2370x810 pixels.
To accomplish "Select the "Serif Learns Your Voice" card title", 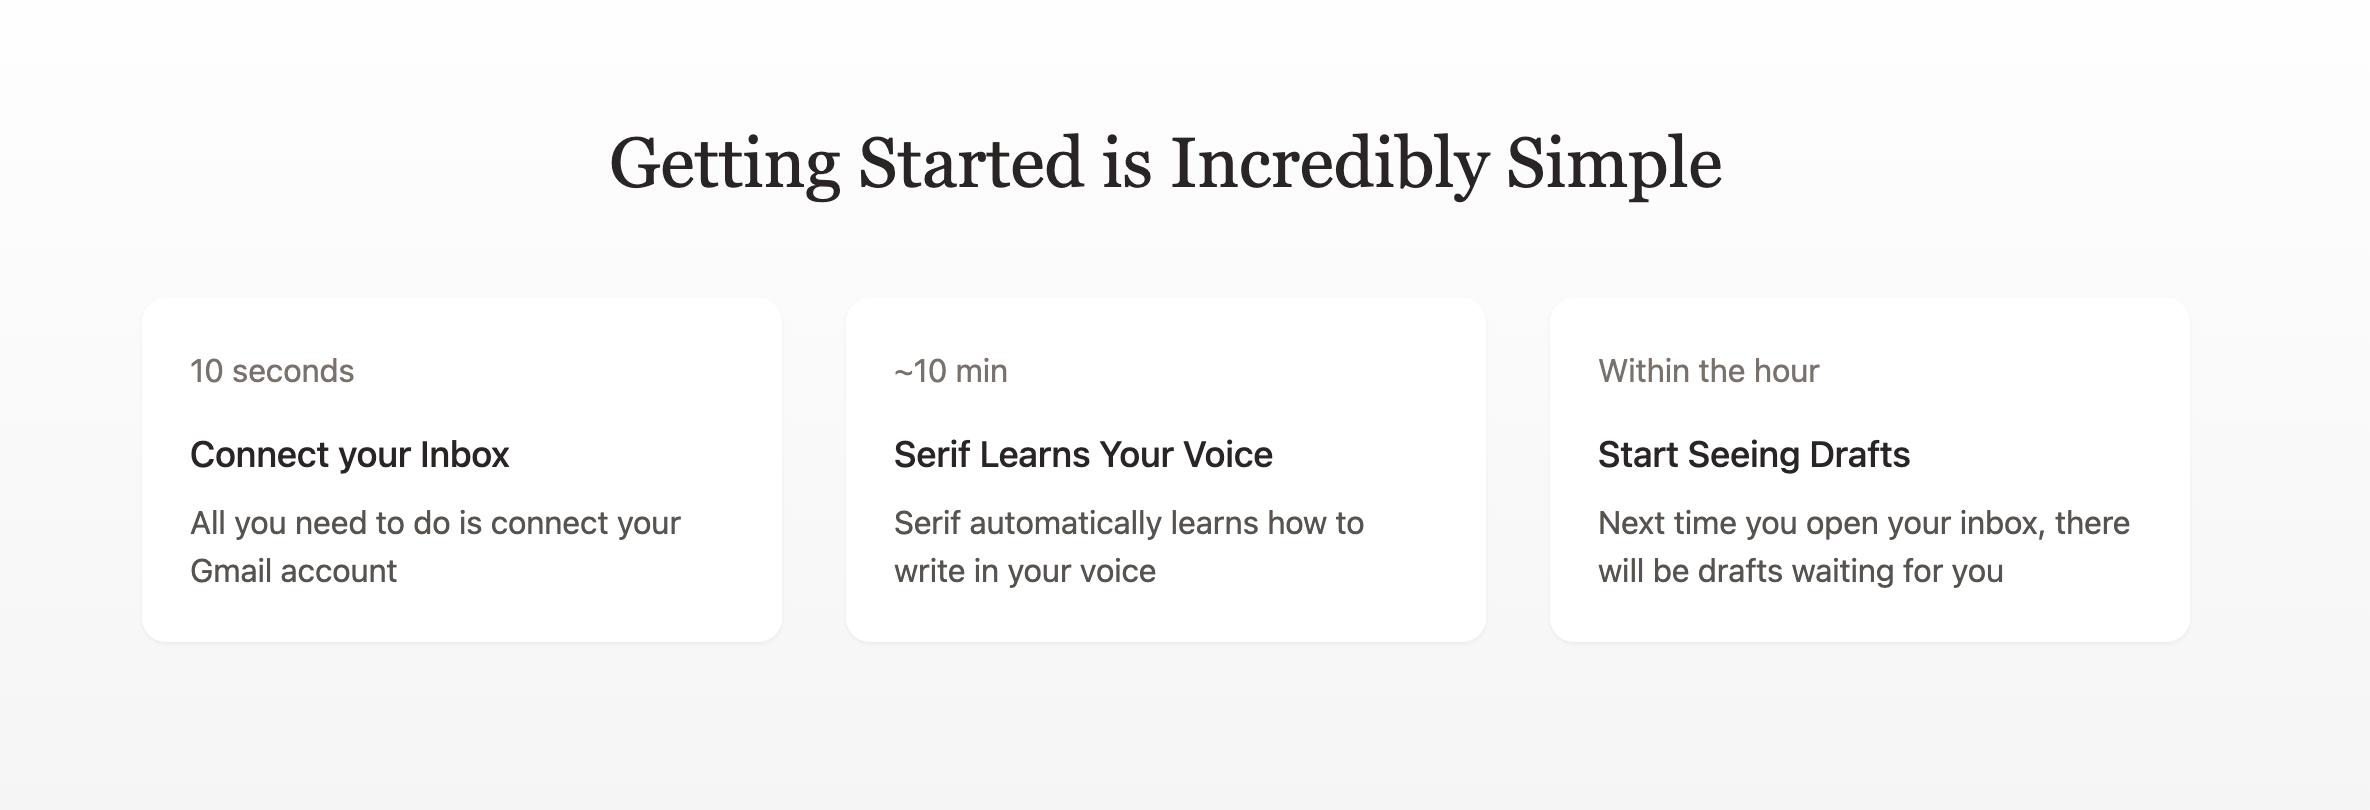I will click(x=1083, y=455).
